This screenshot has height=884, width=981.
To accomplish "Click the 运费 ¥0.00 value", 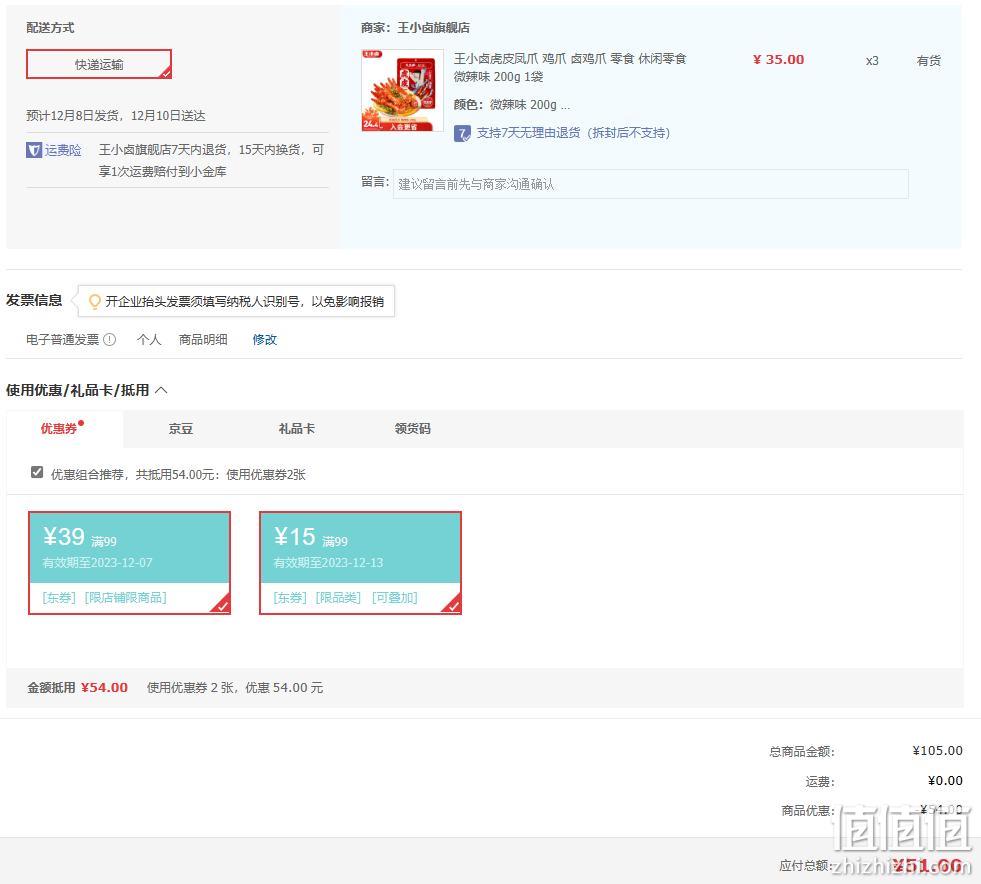I will 945,781.
